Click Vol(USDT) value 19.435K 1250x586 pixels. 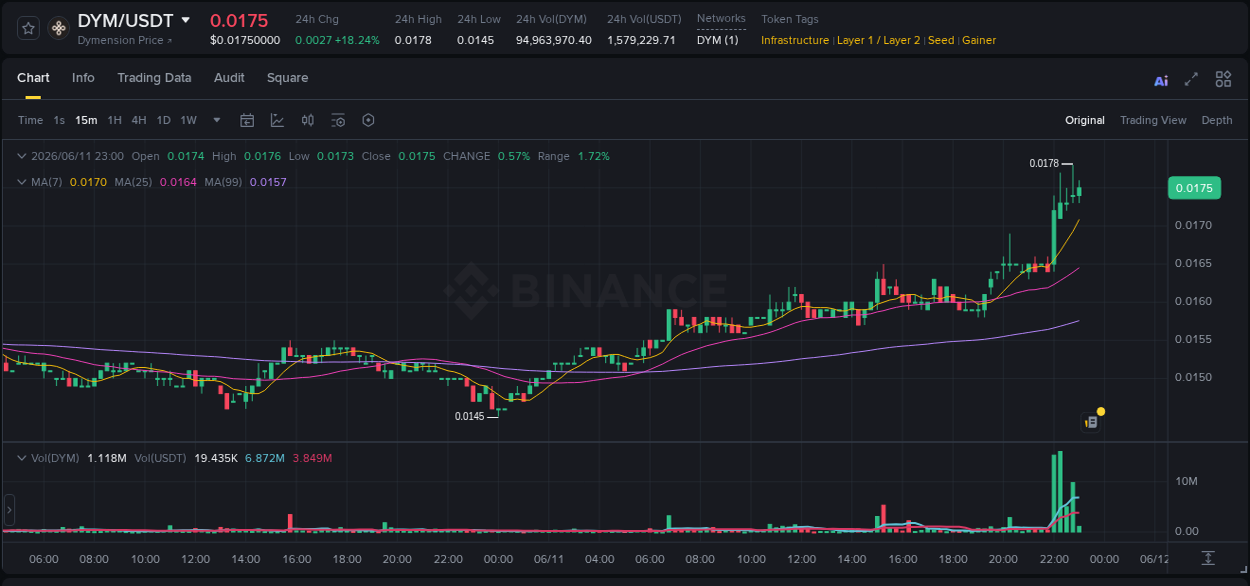[216, 458]
